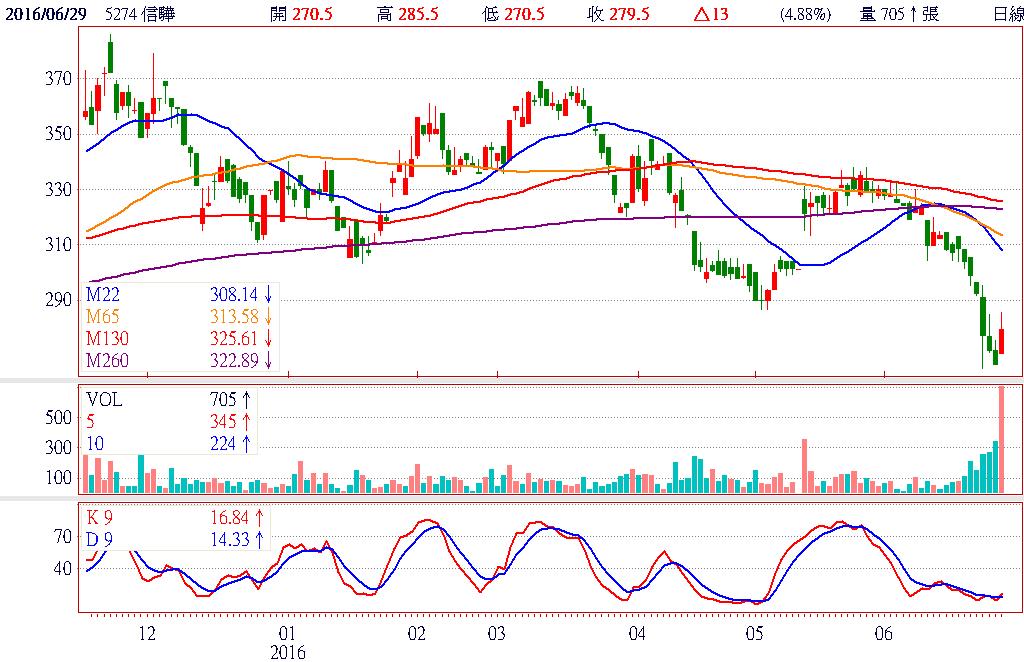Click the D 9 stochastic indicator label
Image resolution: width=1024 pixels, height=662 pixels.
coord(99,540)
